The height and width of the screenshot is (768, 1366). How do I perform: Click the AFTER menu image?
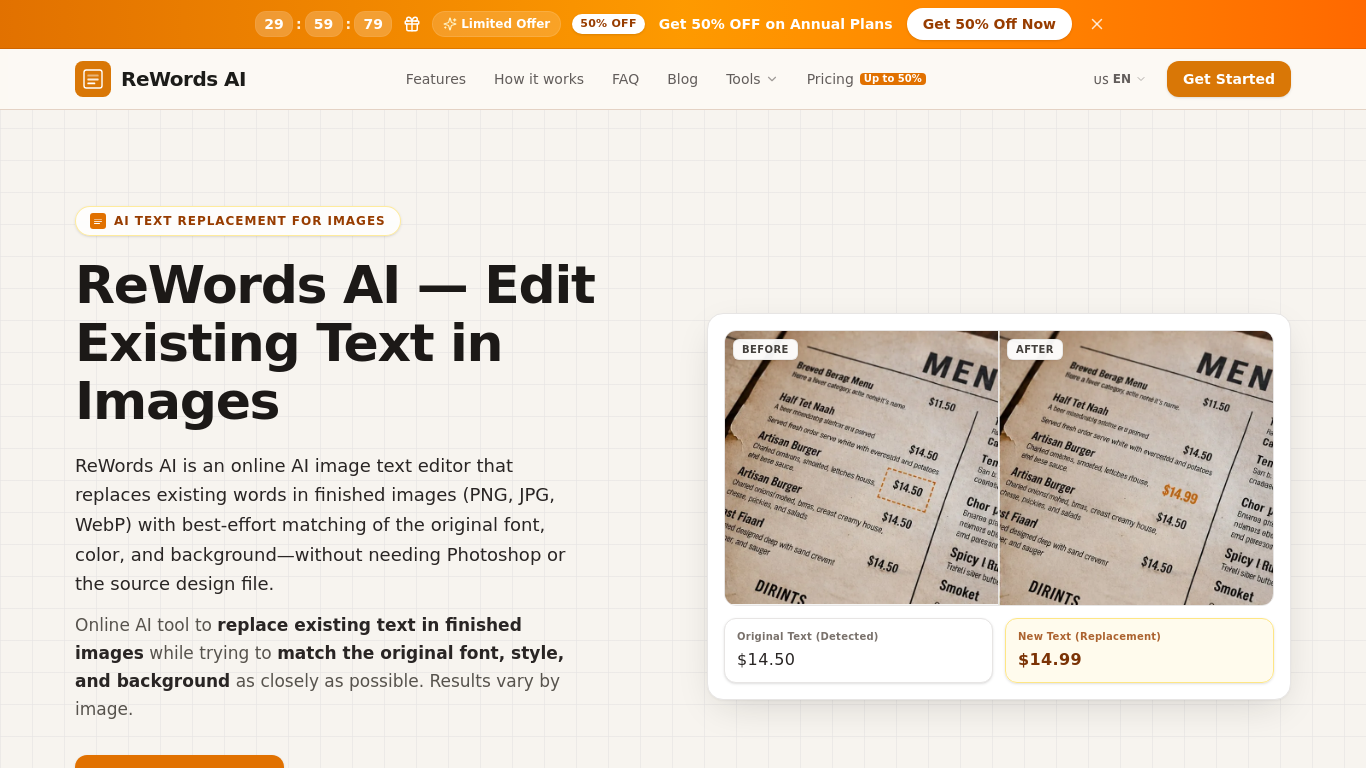point(1137,468)
